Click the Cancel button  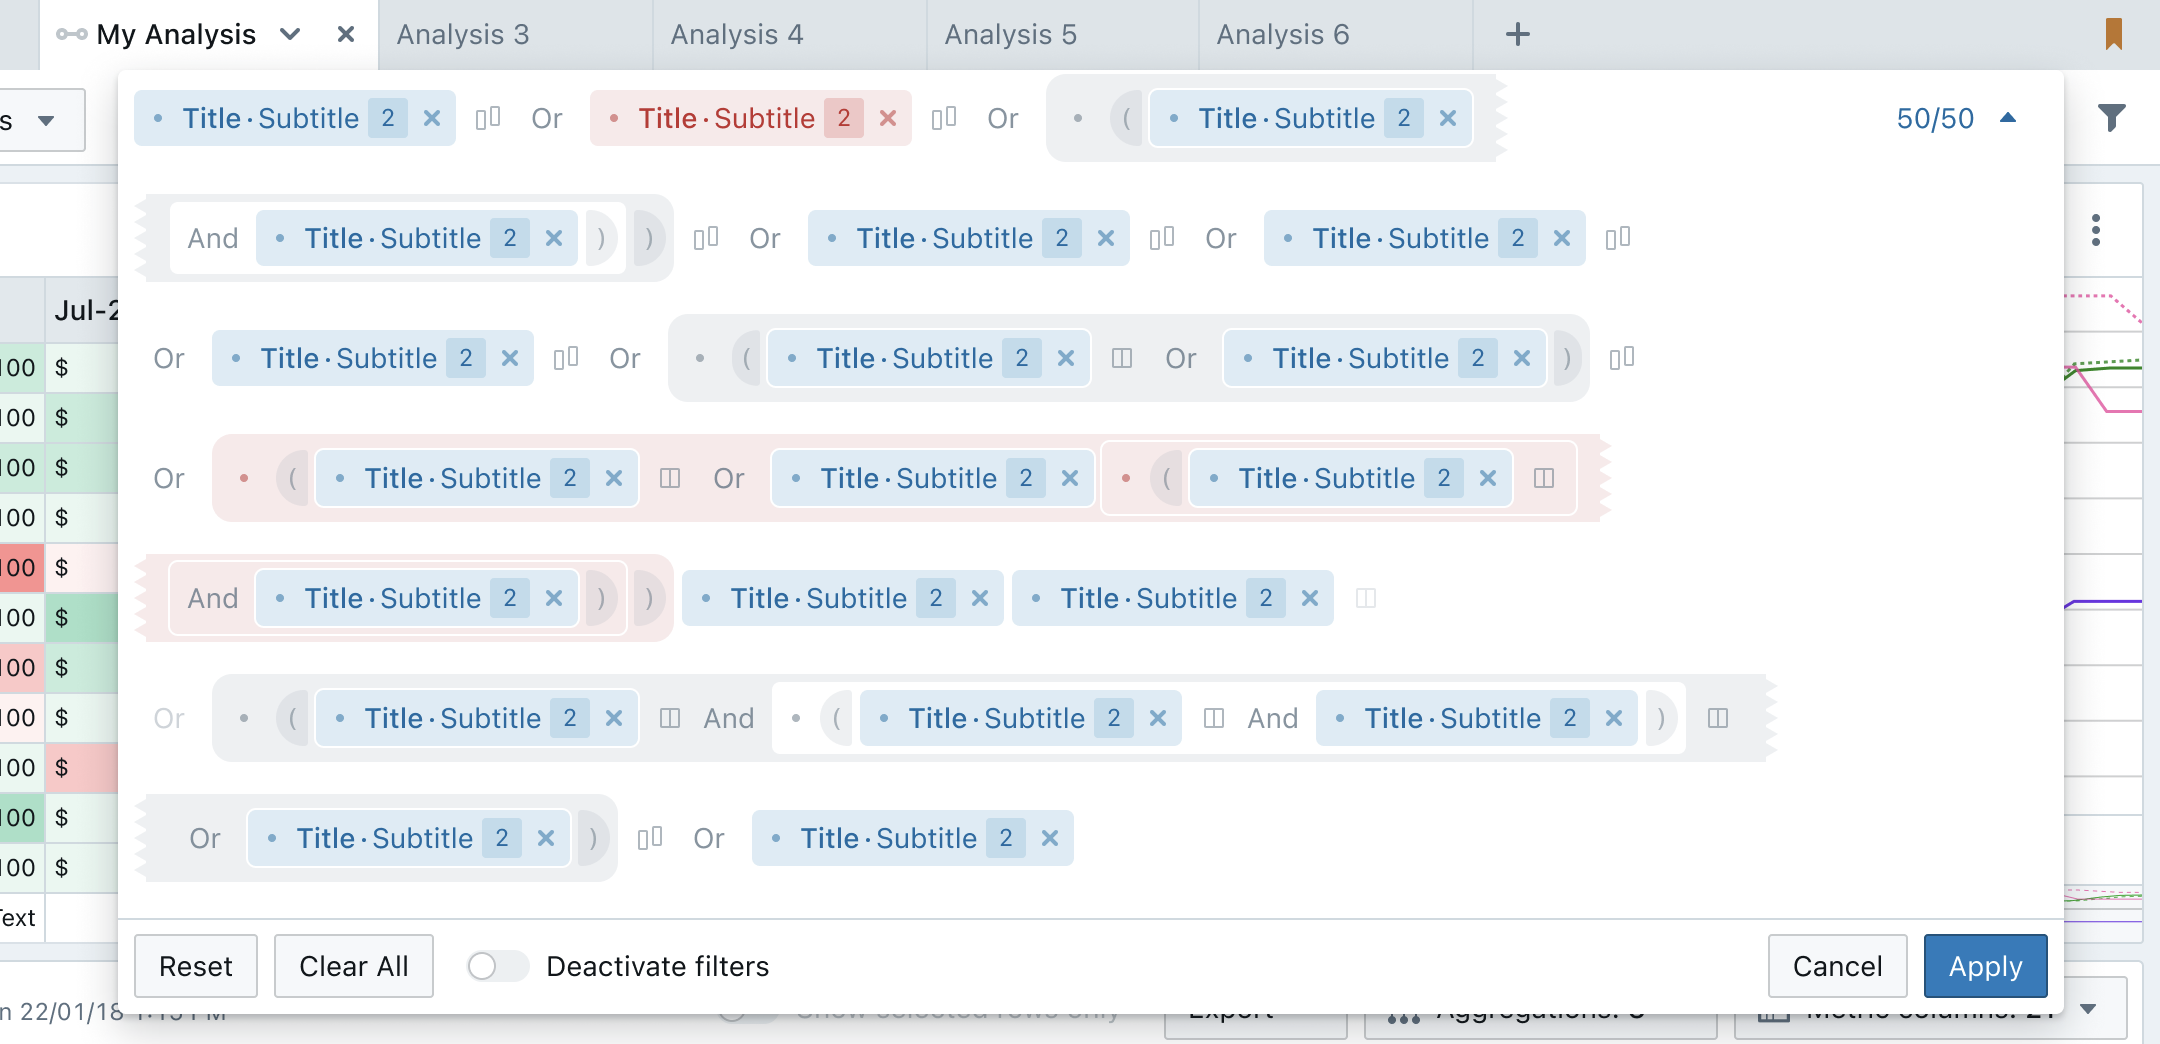tap(1837, 966)
